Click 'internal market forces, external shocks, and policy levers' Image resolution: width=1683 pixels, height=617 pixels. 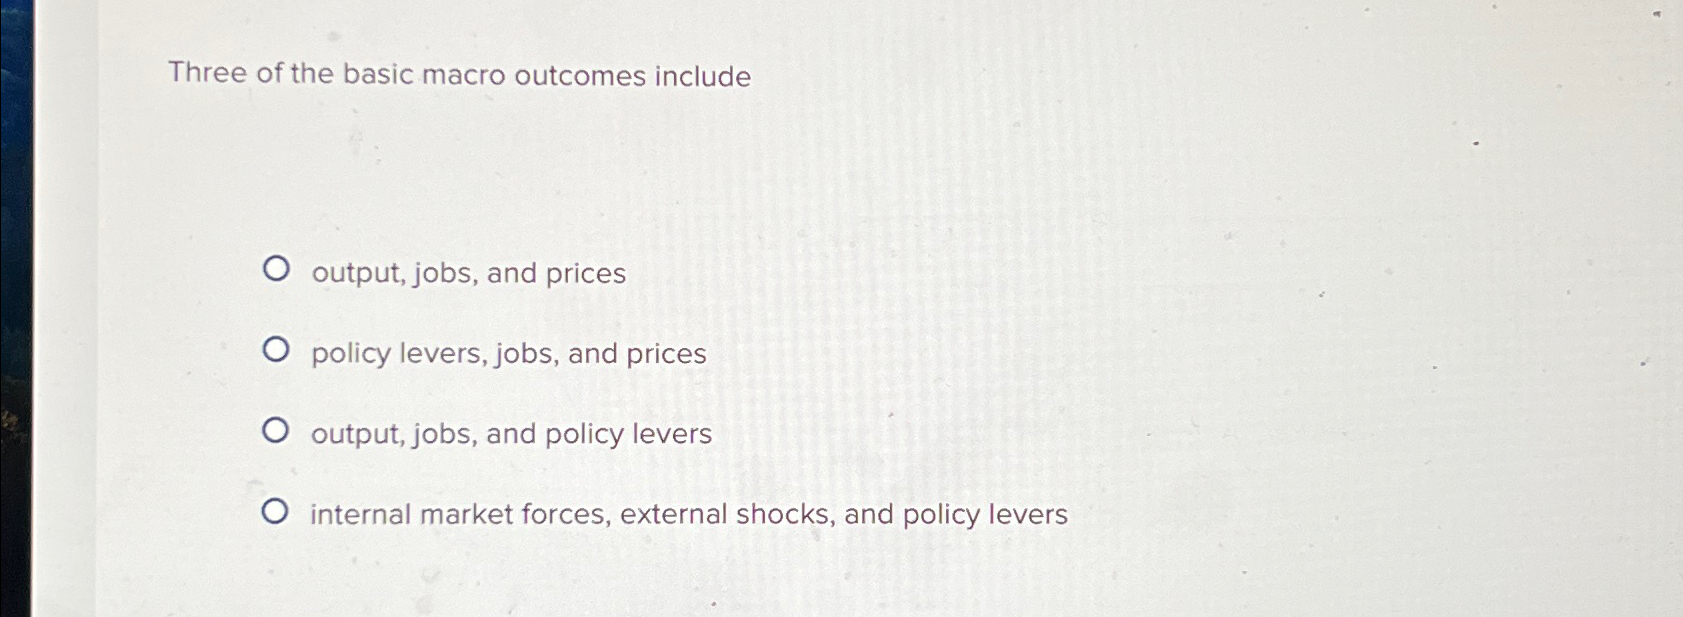[688, 513]
